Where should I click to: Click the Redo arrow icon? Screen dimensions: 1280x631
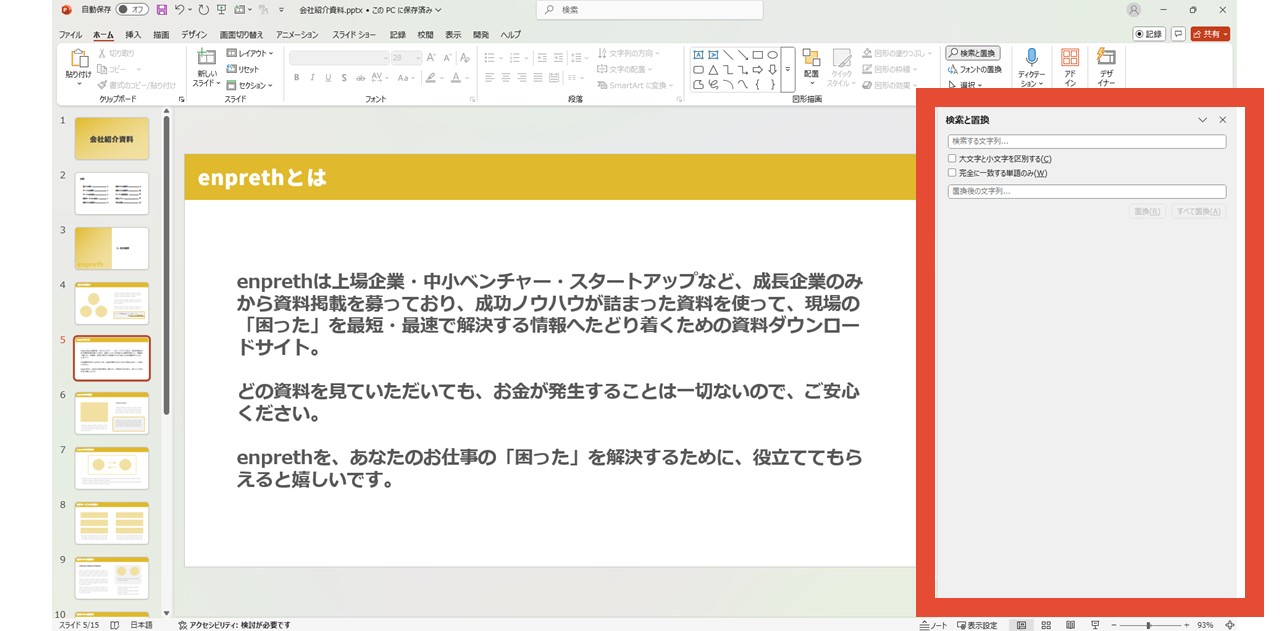tap(204, 10)
